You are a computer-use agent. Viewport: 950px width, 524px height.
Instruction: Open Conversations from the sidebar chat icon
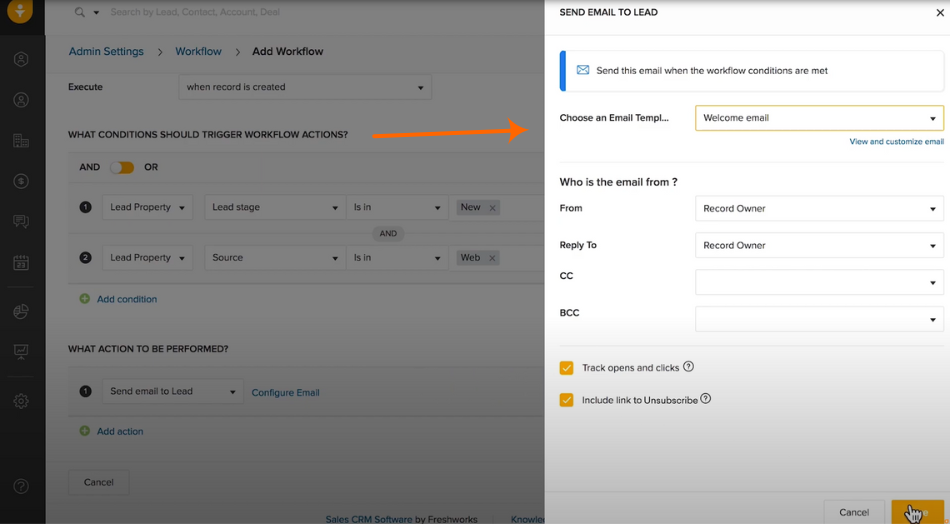[21, 222]
